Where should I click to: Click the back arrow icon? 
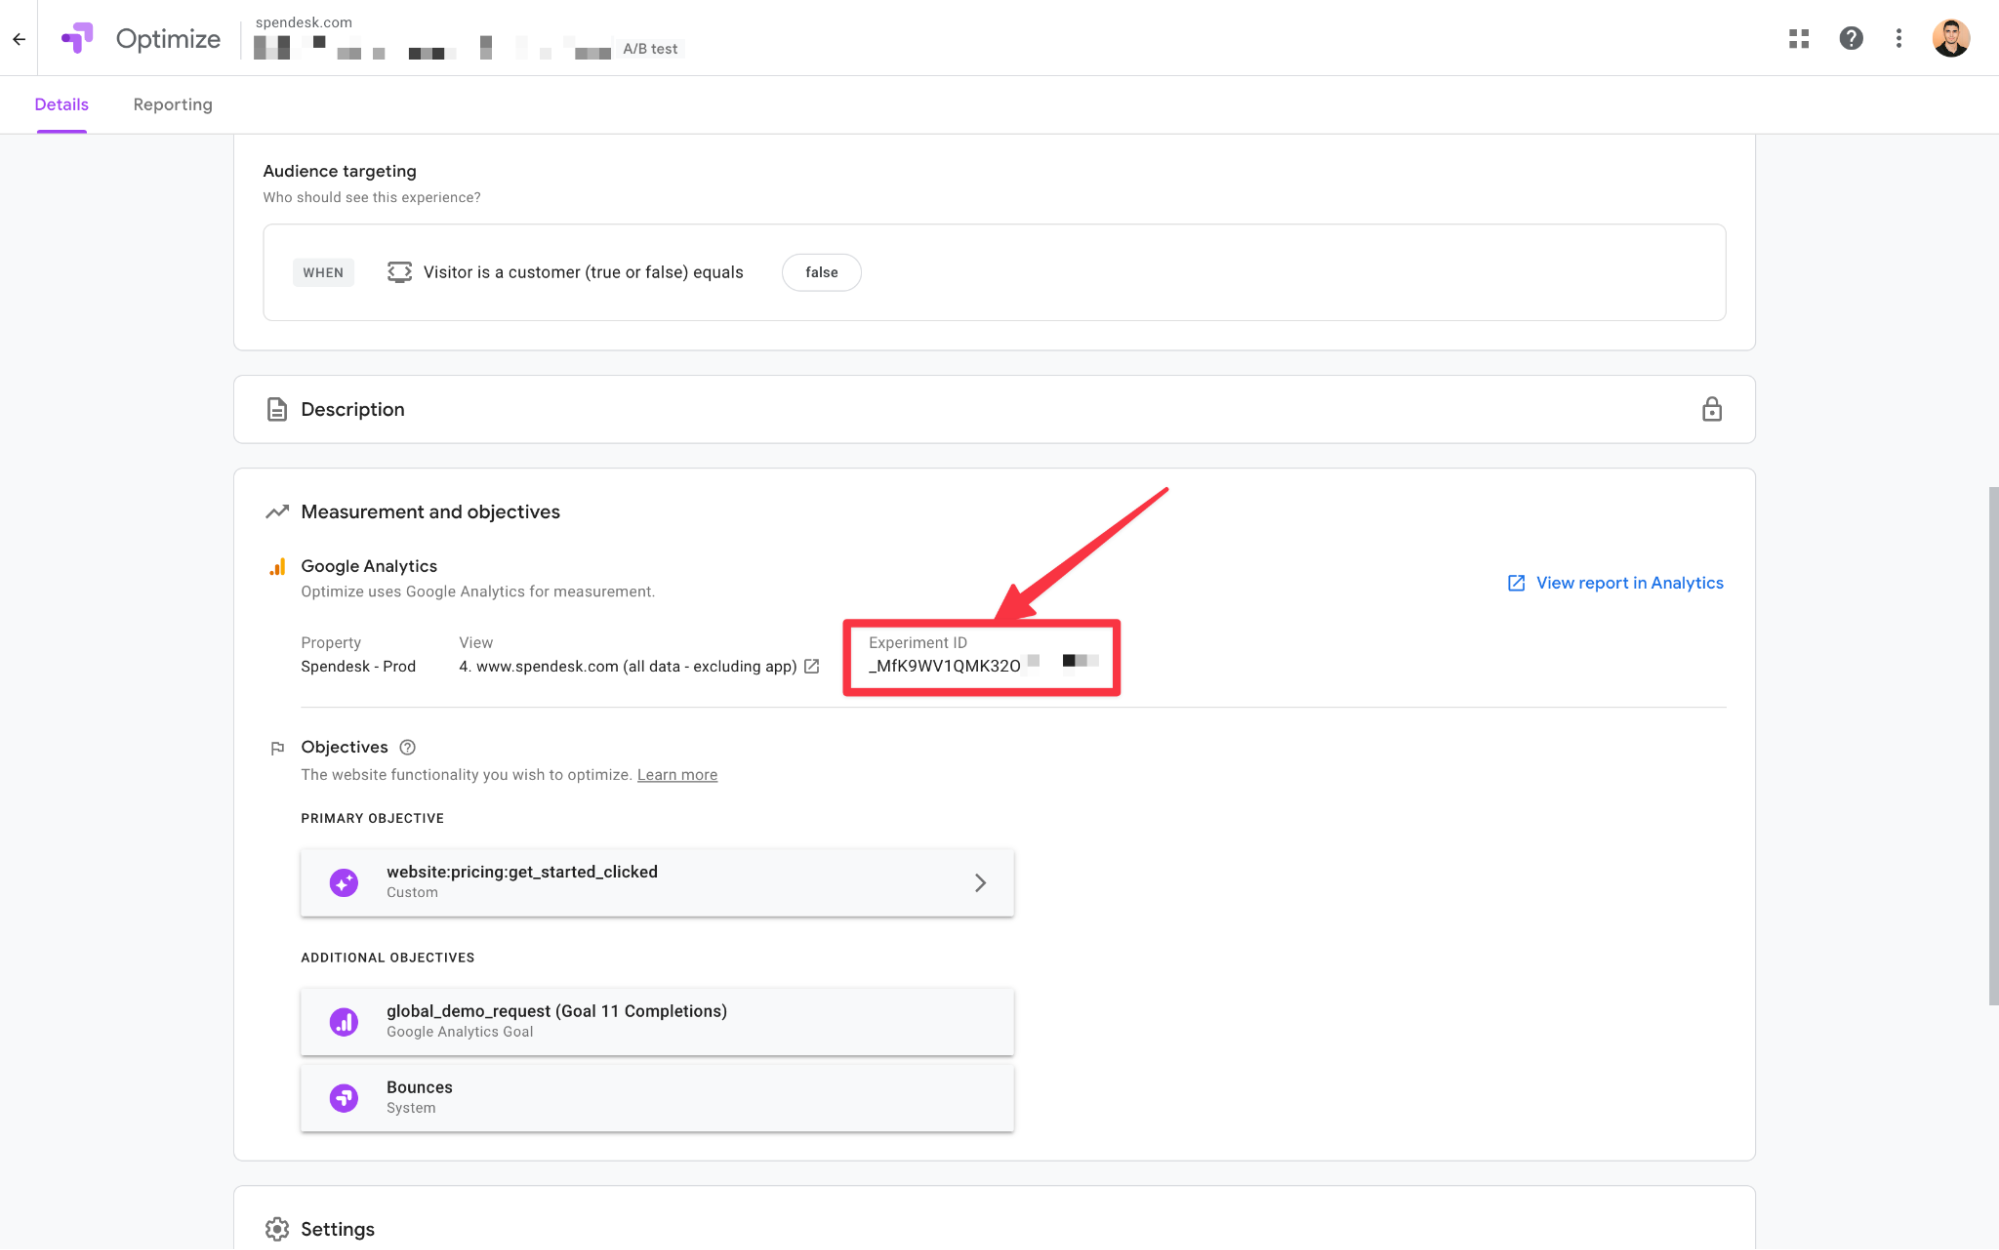pyautogui.click(x=19, y=39)
